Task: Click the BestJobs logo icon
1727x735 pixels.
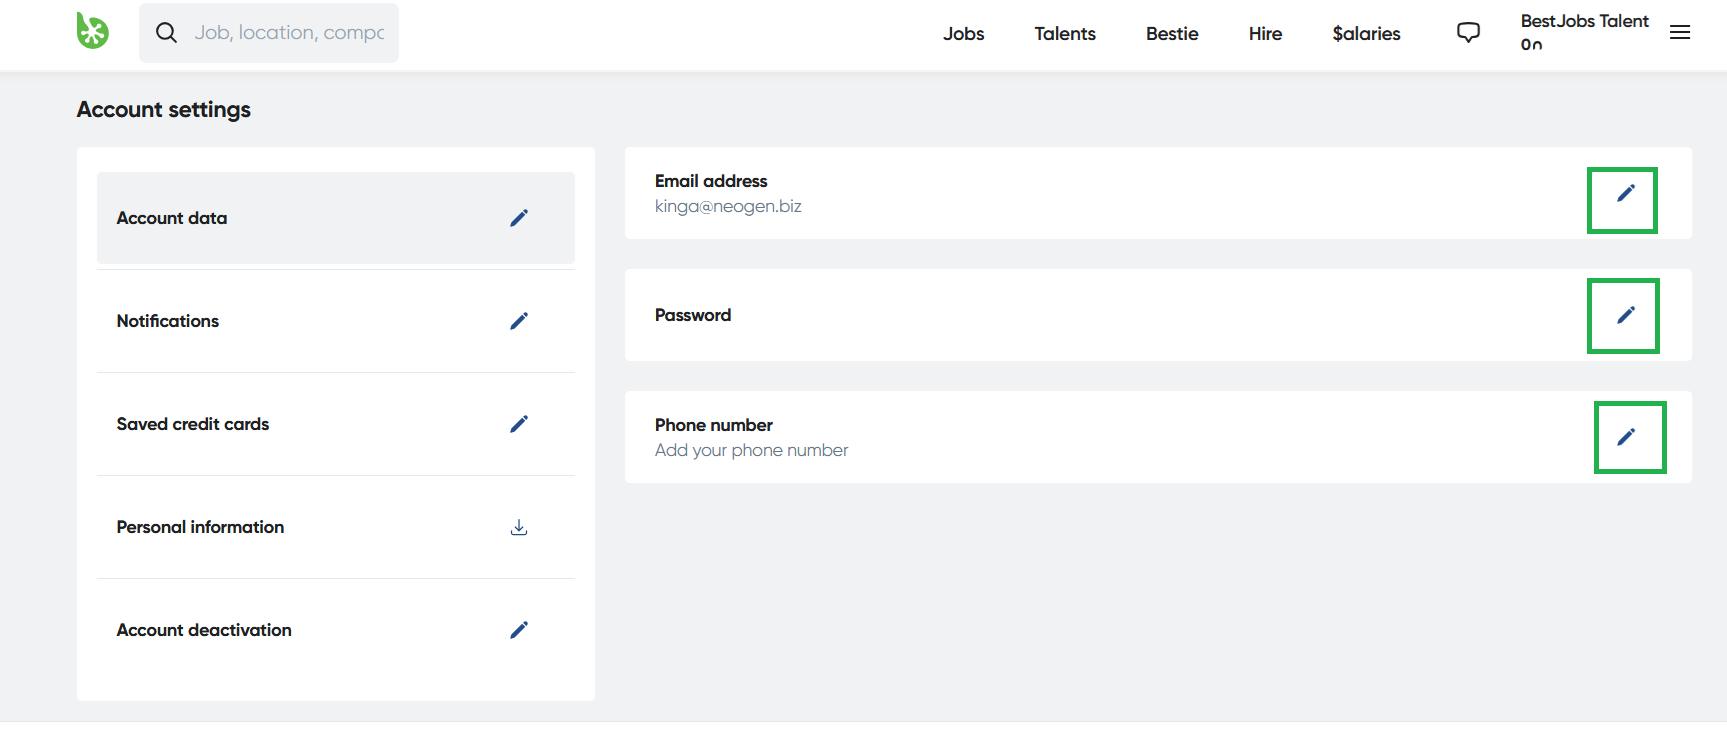Action: [92, 31]
